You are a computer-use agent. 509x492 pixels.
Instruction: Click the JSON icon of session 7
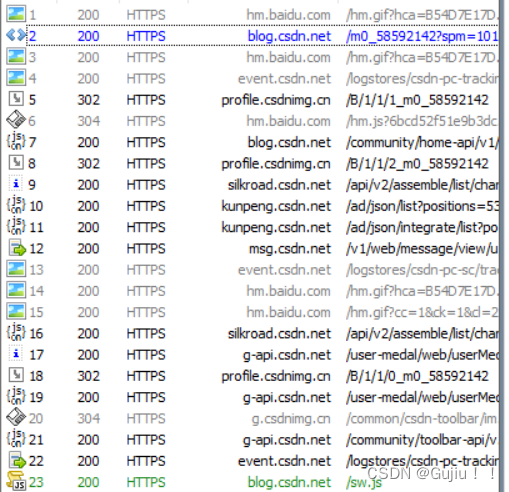[16, 142]
